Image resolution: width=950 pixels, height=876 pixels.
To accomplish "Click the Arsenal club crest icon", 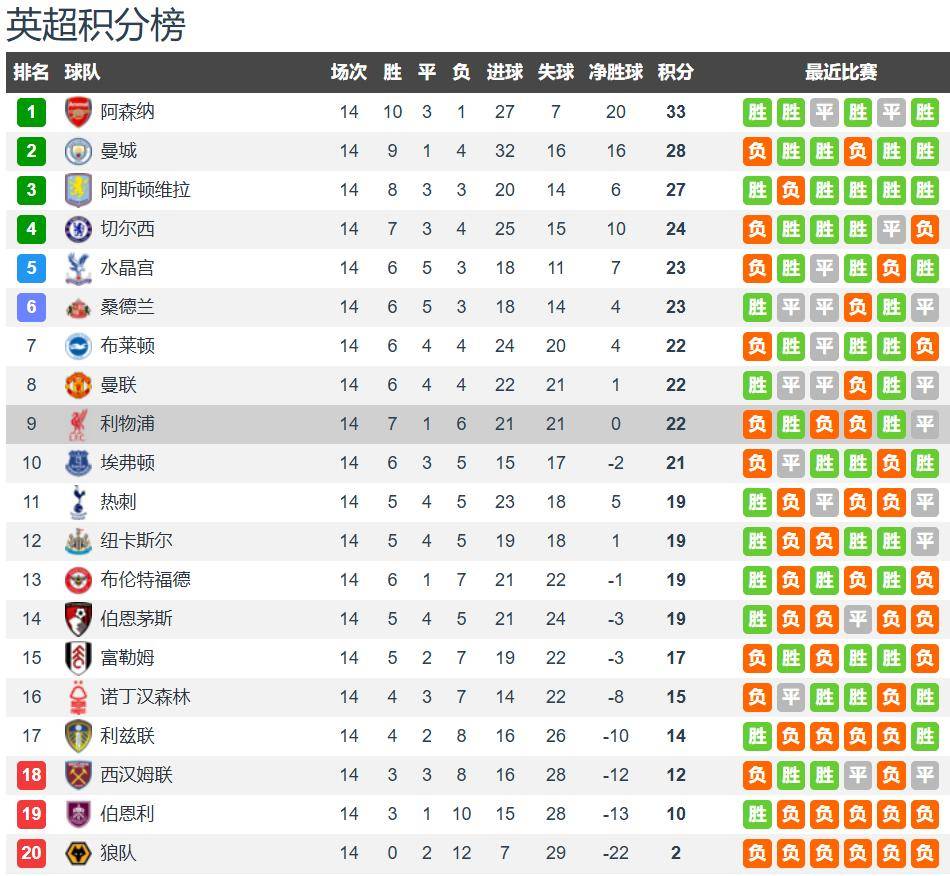I will [78, 112].
